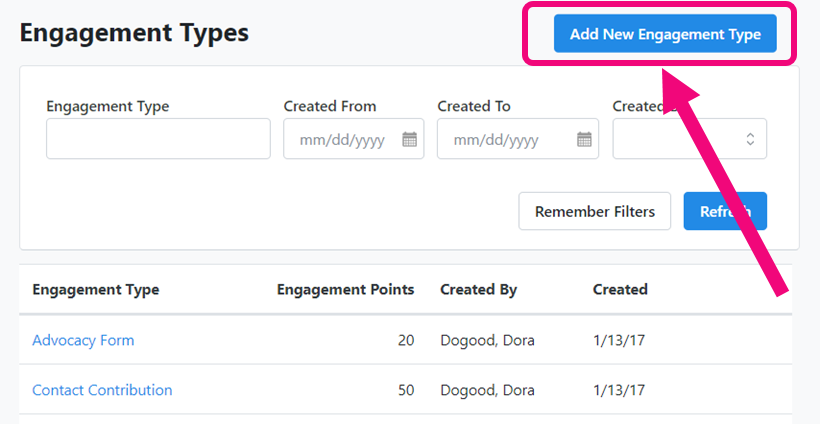Open the Contact Contribution link

pyautogui.click(x=102, y=390)
